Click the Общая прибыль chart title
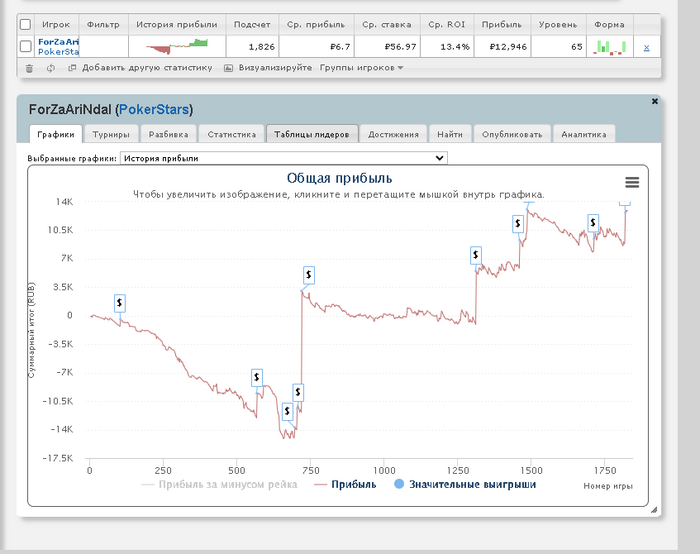The image size is (700, 554). point(339,178)
